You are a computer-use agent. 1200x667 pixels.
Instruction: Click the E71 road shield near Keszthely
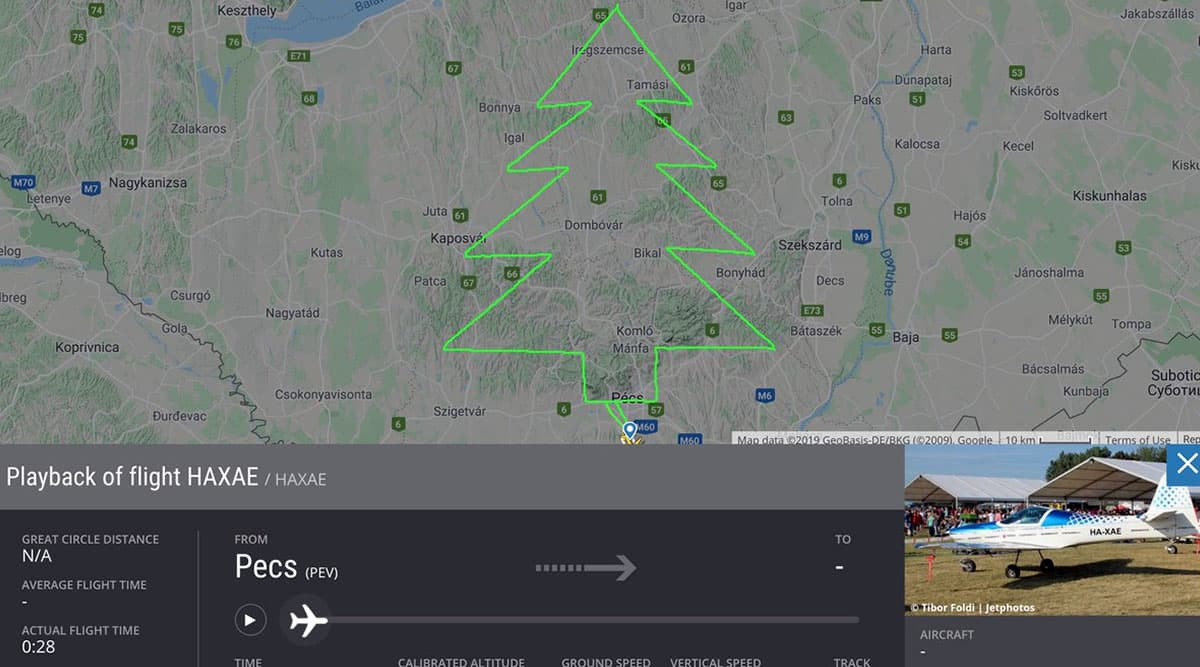298,56
